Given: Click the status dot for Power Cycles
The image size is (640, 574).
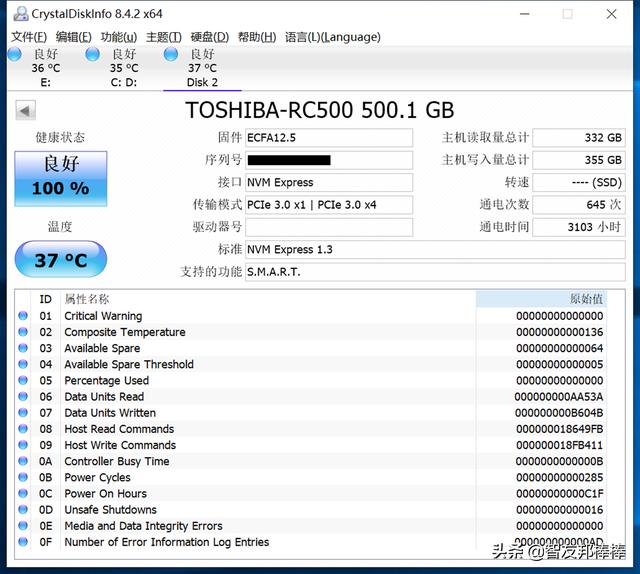Looking at the screenshot, I should tap(23, 477).
